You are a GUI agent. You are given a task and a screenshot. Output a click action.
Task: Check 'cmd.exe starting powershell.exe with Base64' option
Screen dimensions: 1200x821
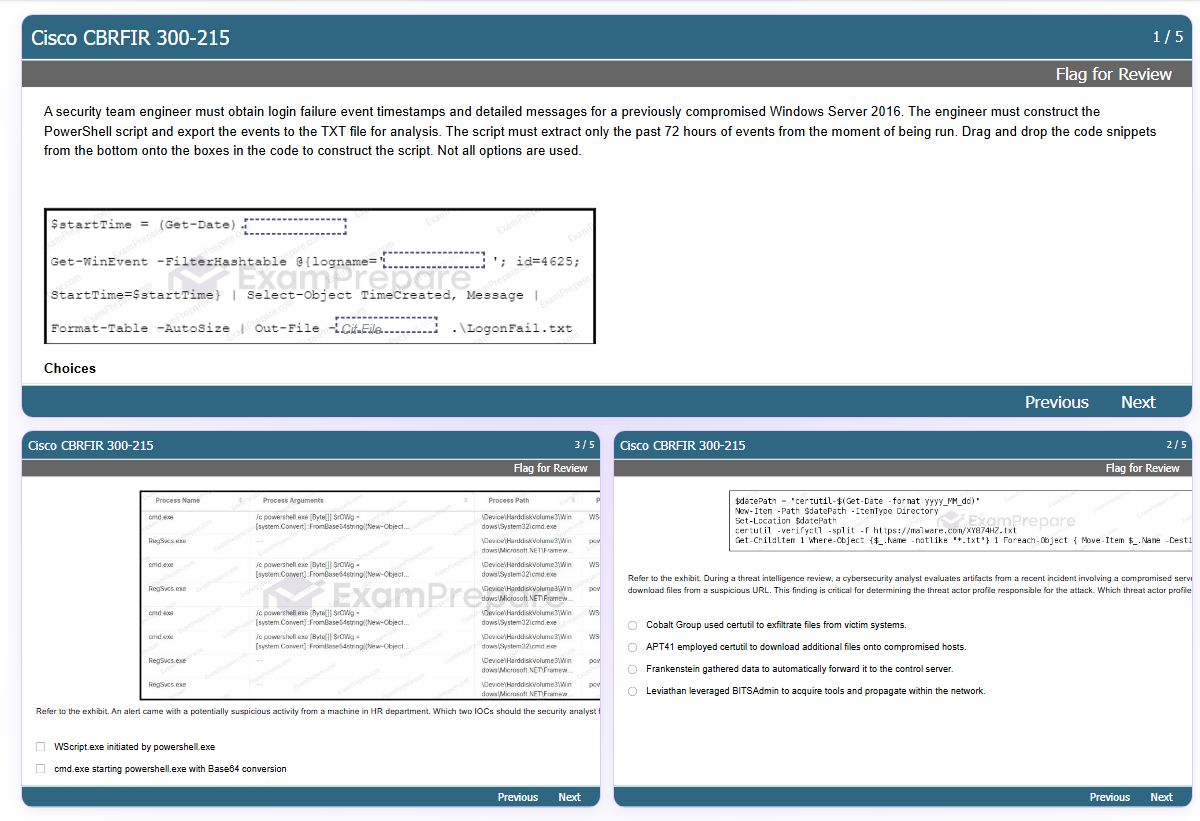[41, 769]
